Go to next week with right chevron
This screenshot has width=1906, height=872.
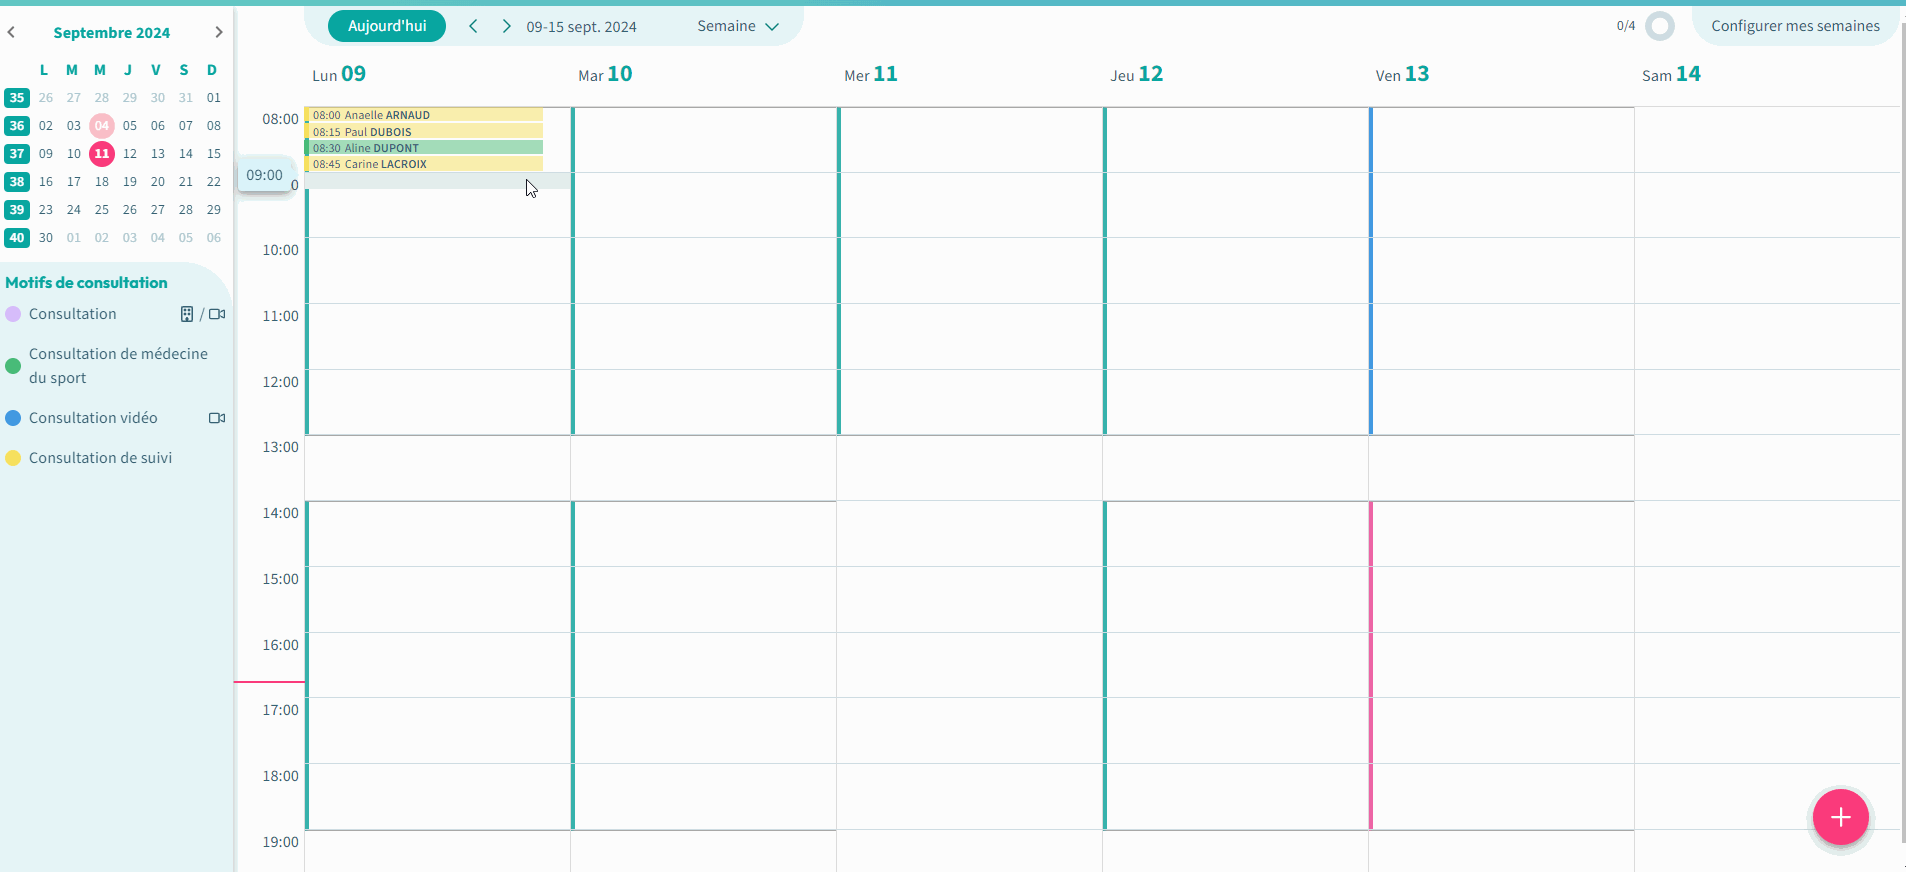coord(506,26)
